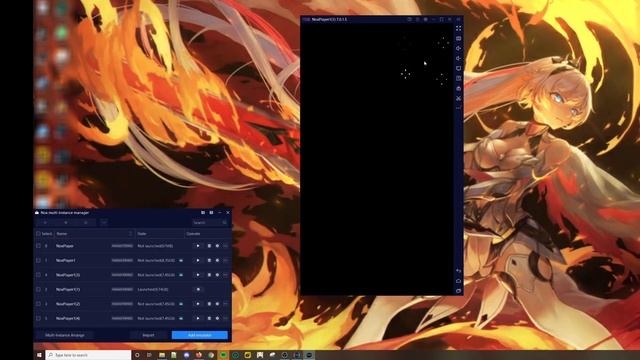Click the taskbar Type here to search box
The image size is (640, 360).
pos(88,355)
